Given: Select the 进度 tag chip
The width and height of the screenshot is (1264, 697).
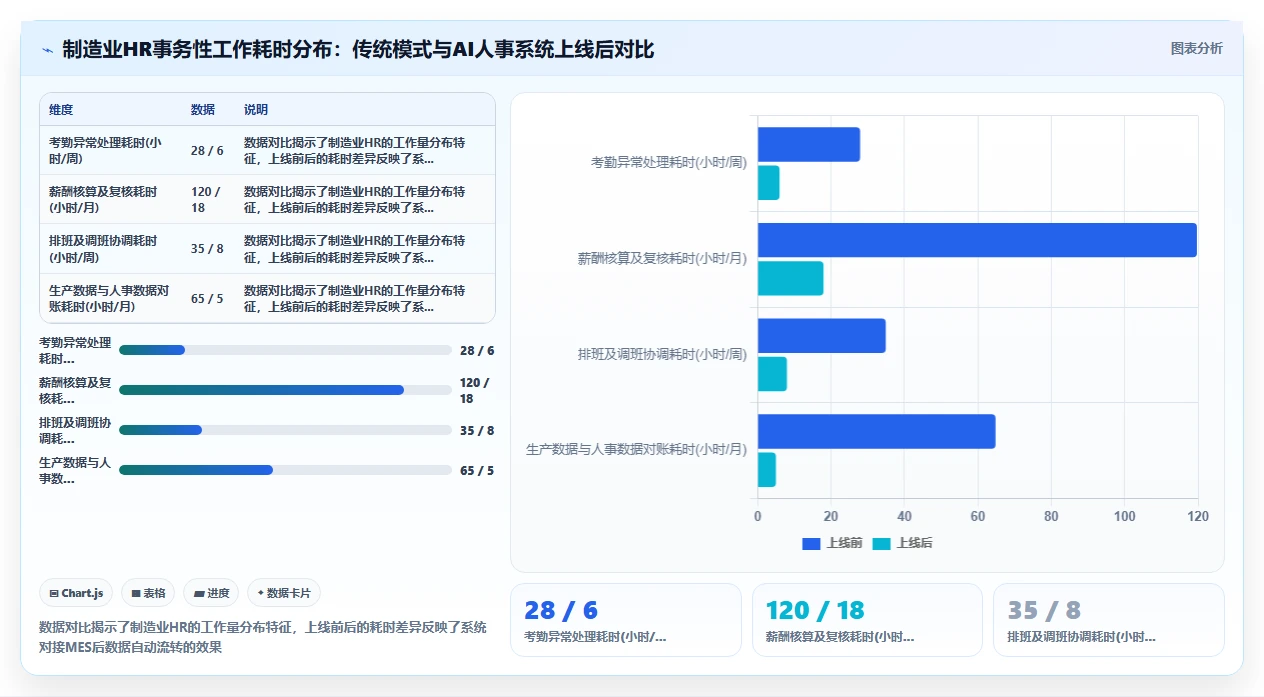Looking at the screenshot, I should click(211, 593).
